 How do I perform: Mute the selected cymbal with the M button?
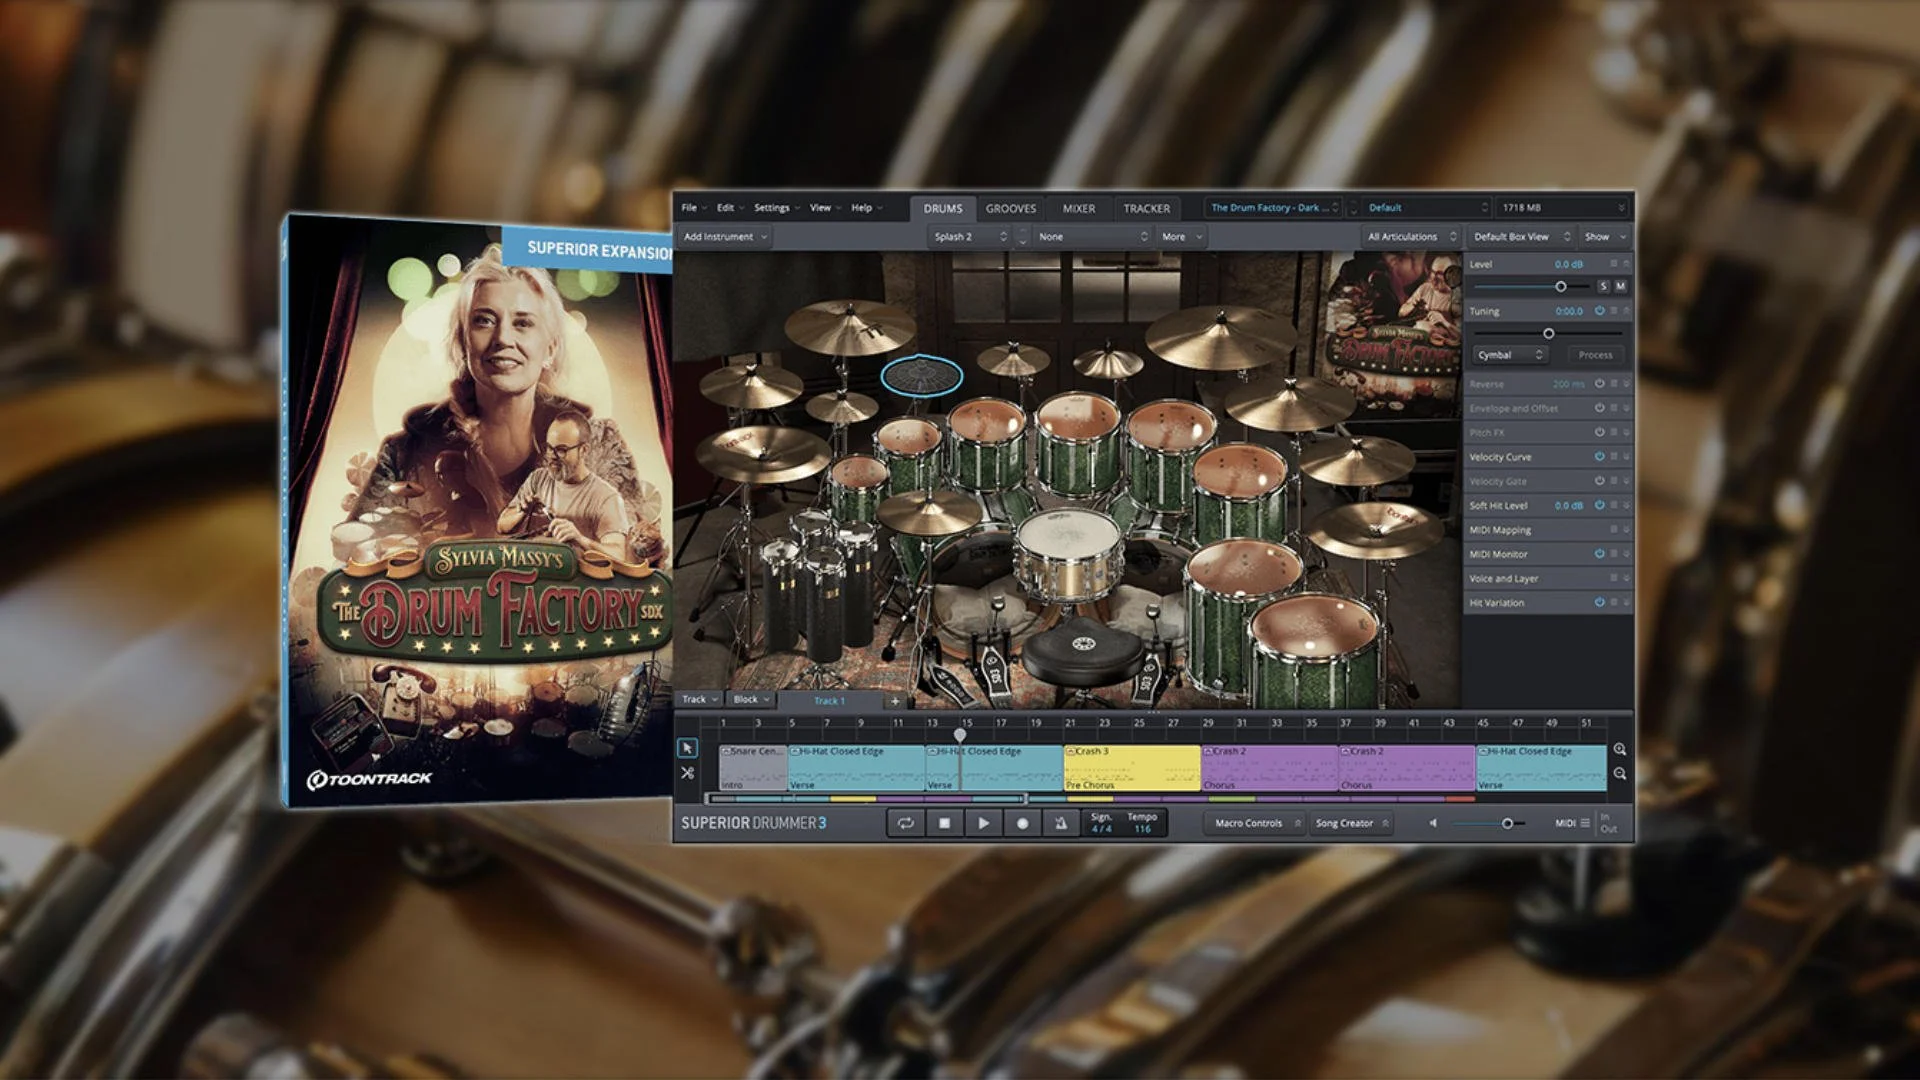1622,287
